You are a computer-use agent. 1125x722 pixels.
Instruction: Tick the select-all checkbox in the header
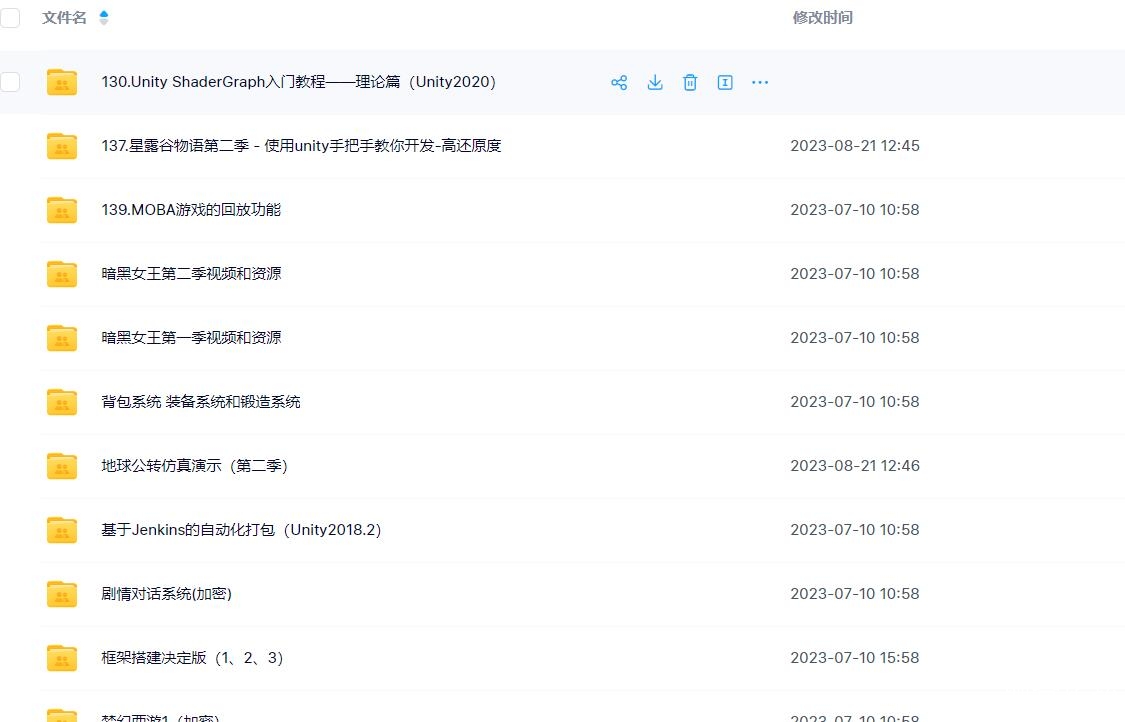pos(10,17)
